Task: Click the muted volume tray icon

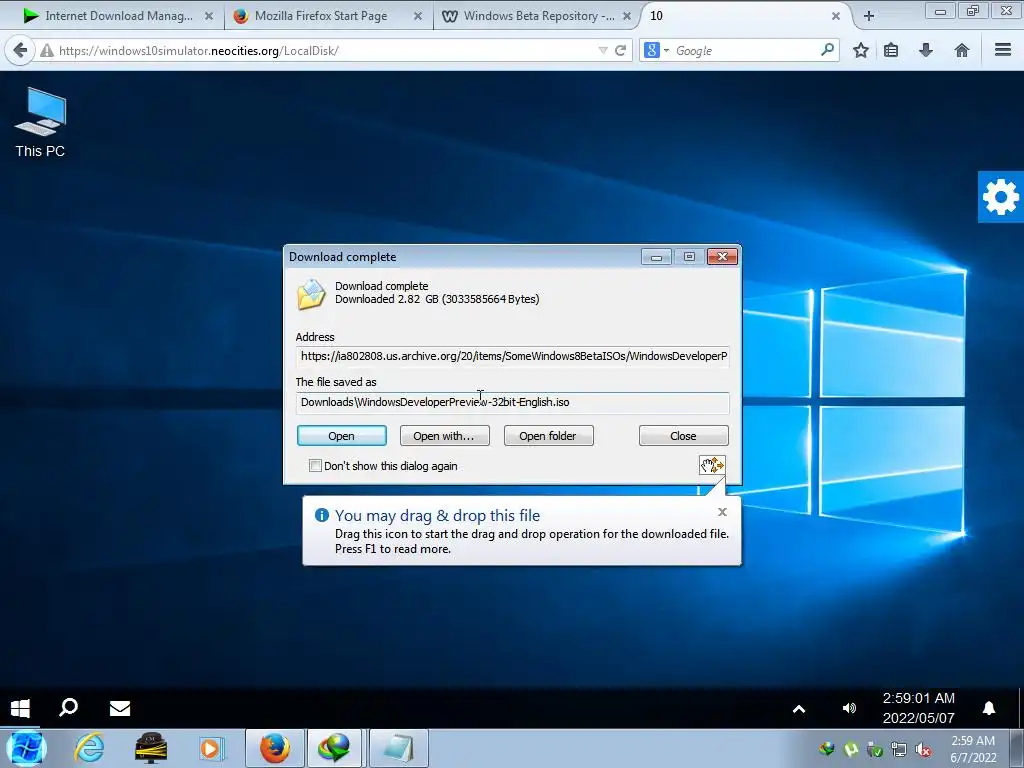Action: click(923, 749)
